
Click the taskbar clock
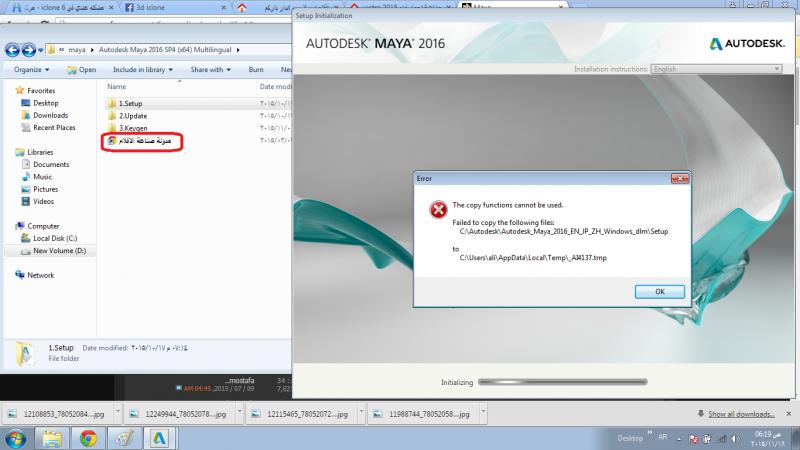tap(768, 439)
